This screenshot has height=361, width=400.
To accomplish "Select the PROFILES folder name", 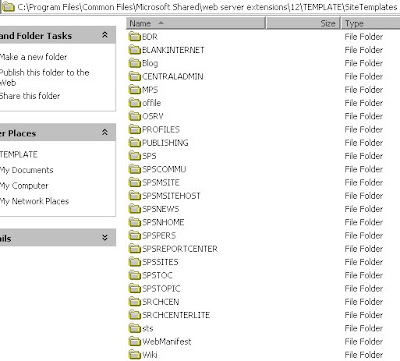I will [161, 130].
